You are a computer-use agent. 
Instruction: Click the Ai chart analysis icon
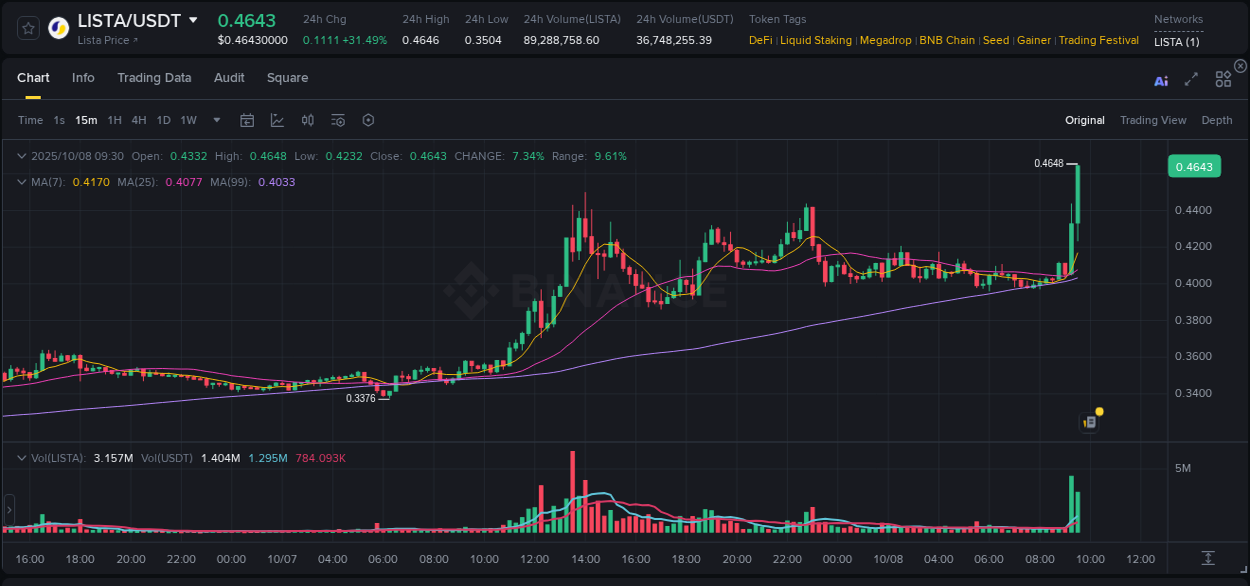pos(1161,81)
